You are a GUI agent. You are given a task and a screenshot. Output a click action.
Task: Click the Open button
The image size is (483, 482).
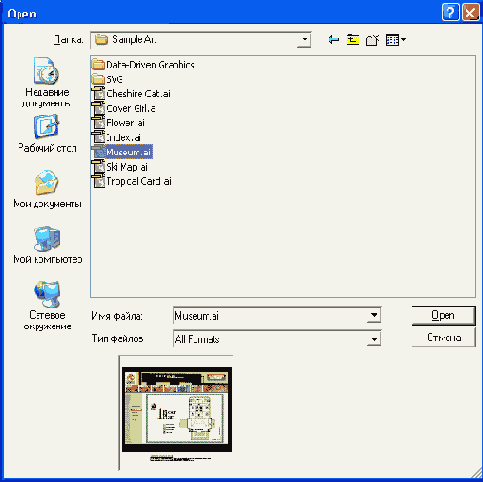pyautogui.click(x=443, y=315)
